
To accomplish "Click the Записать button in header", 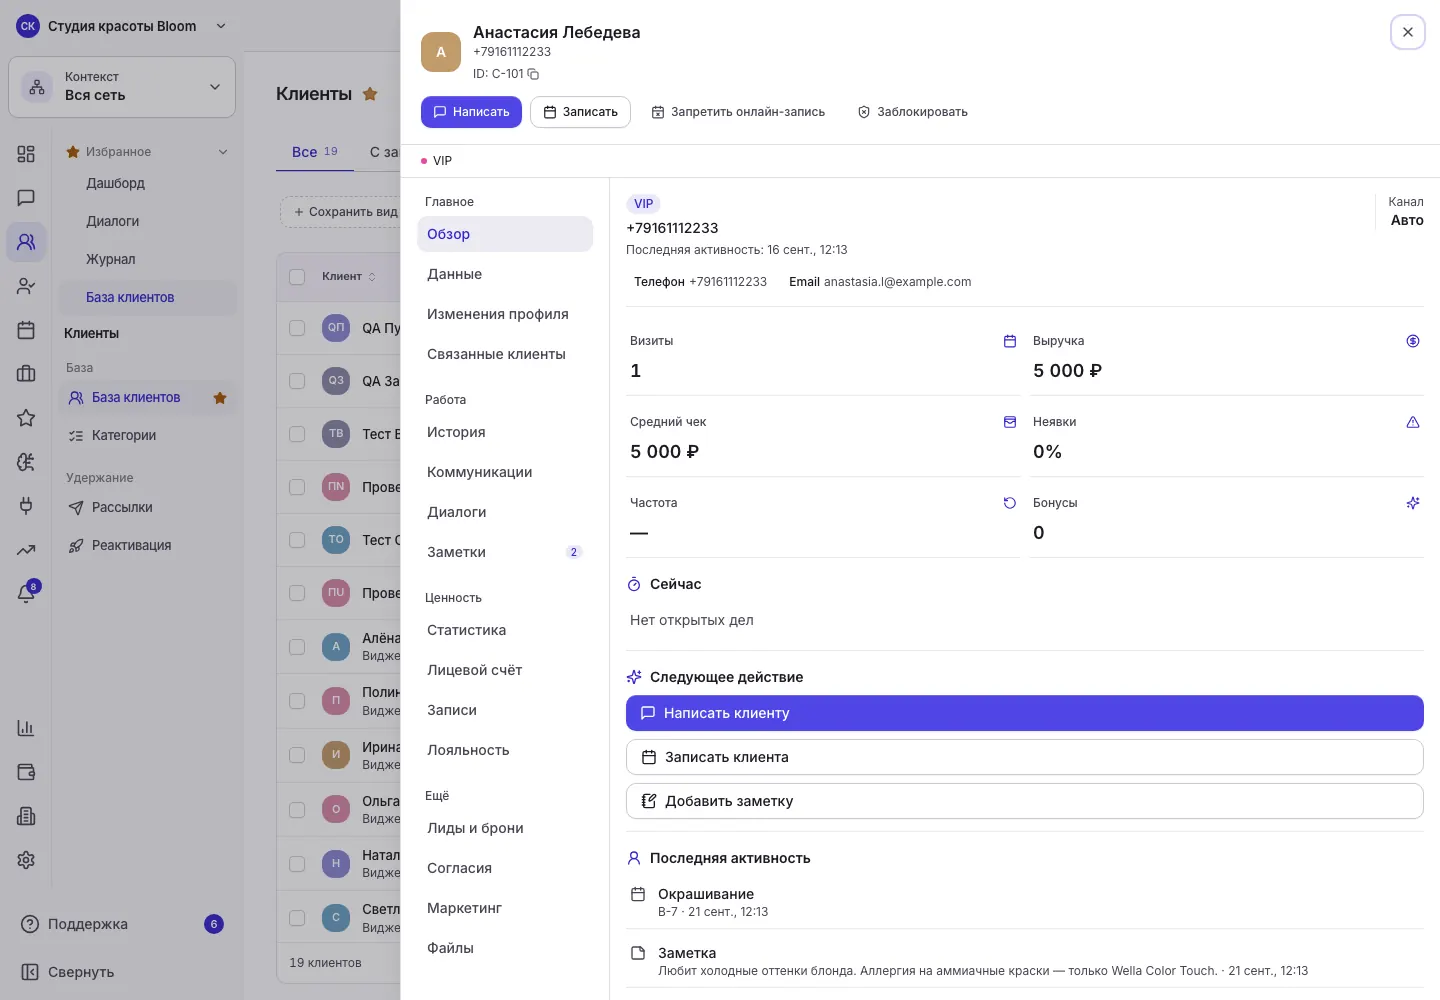I will tap(580, 112).
